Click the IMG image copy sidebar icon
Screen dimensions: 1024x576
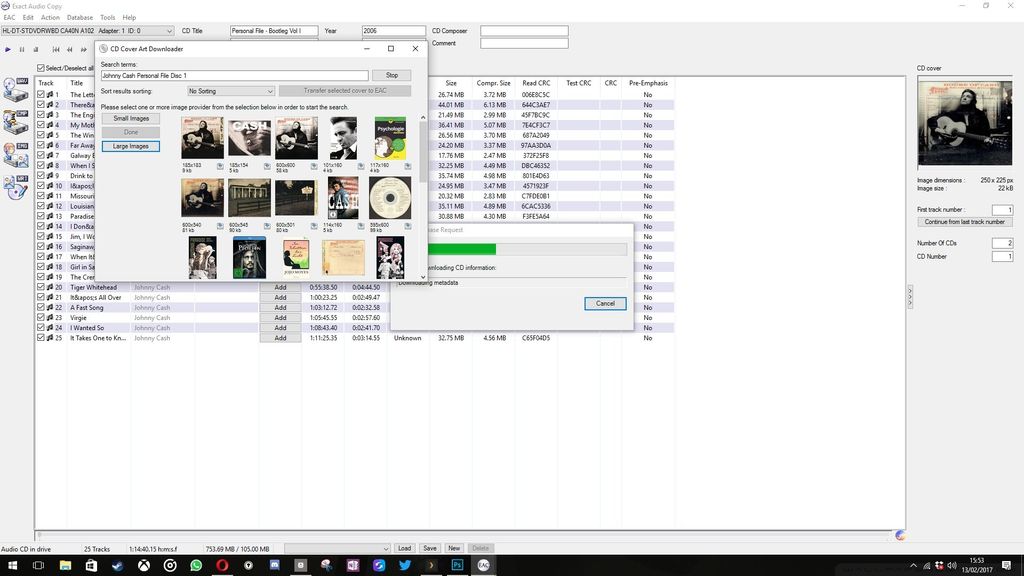click(x=15, y=155)
